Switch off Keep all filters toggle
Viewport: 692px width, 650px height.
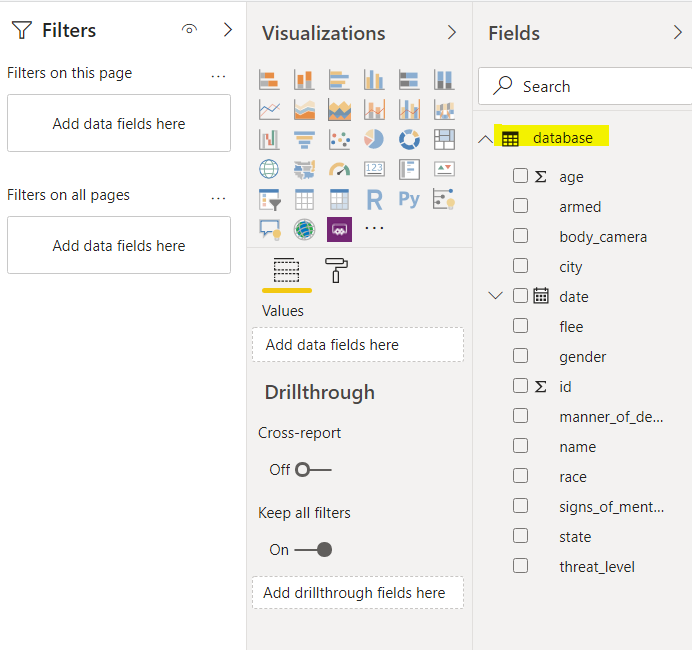(313, 549)
